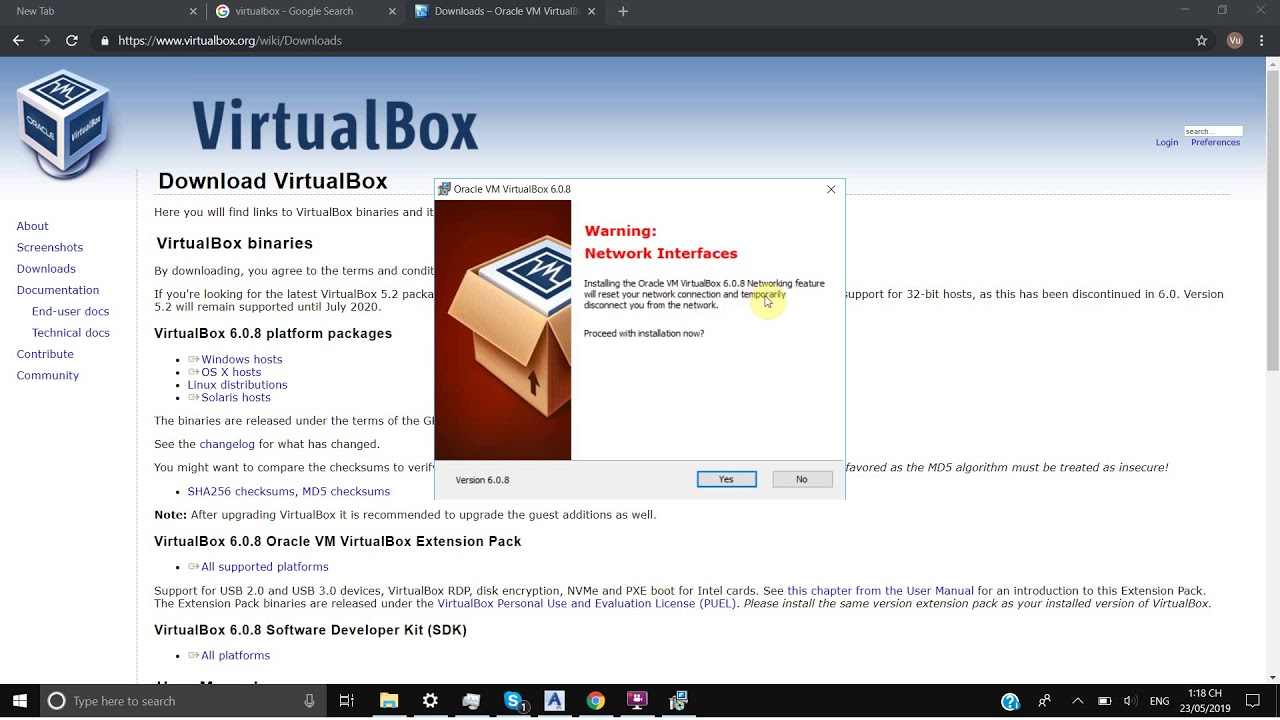Screen dimensions: 1280x720
Task: Click the address bar URL field
Action: (640, 40)
